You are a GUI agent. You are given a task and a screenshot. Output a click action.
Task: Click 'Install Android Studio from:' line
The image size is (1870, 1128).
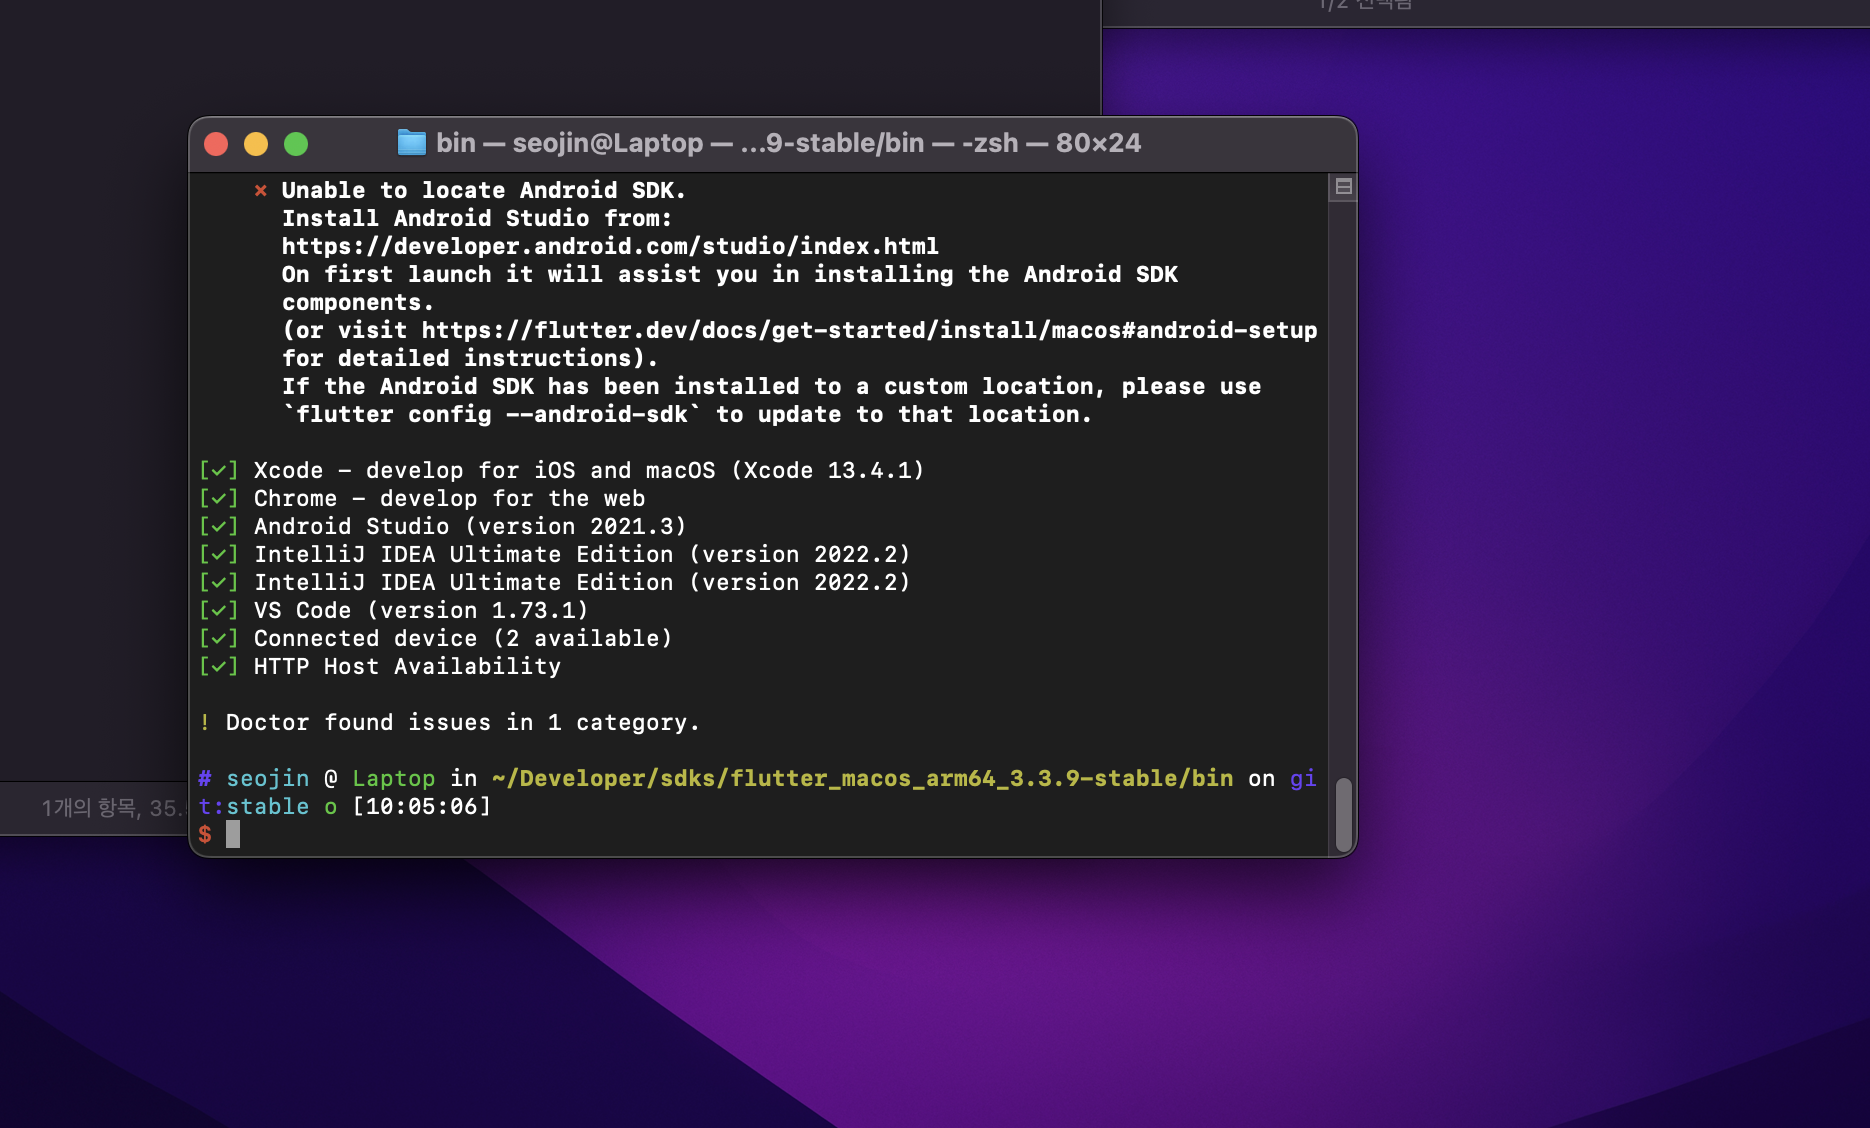click(x=477, y=218)
